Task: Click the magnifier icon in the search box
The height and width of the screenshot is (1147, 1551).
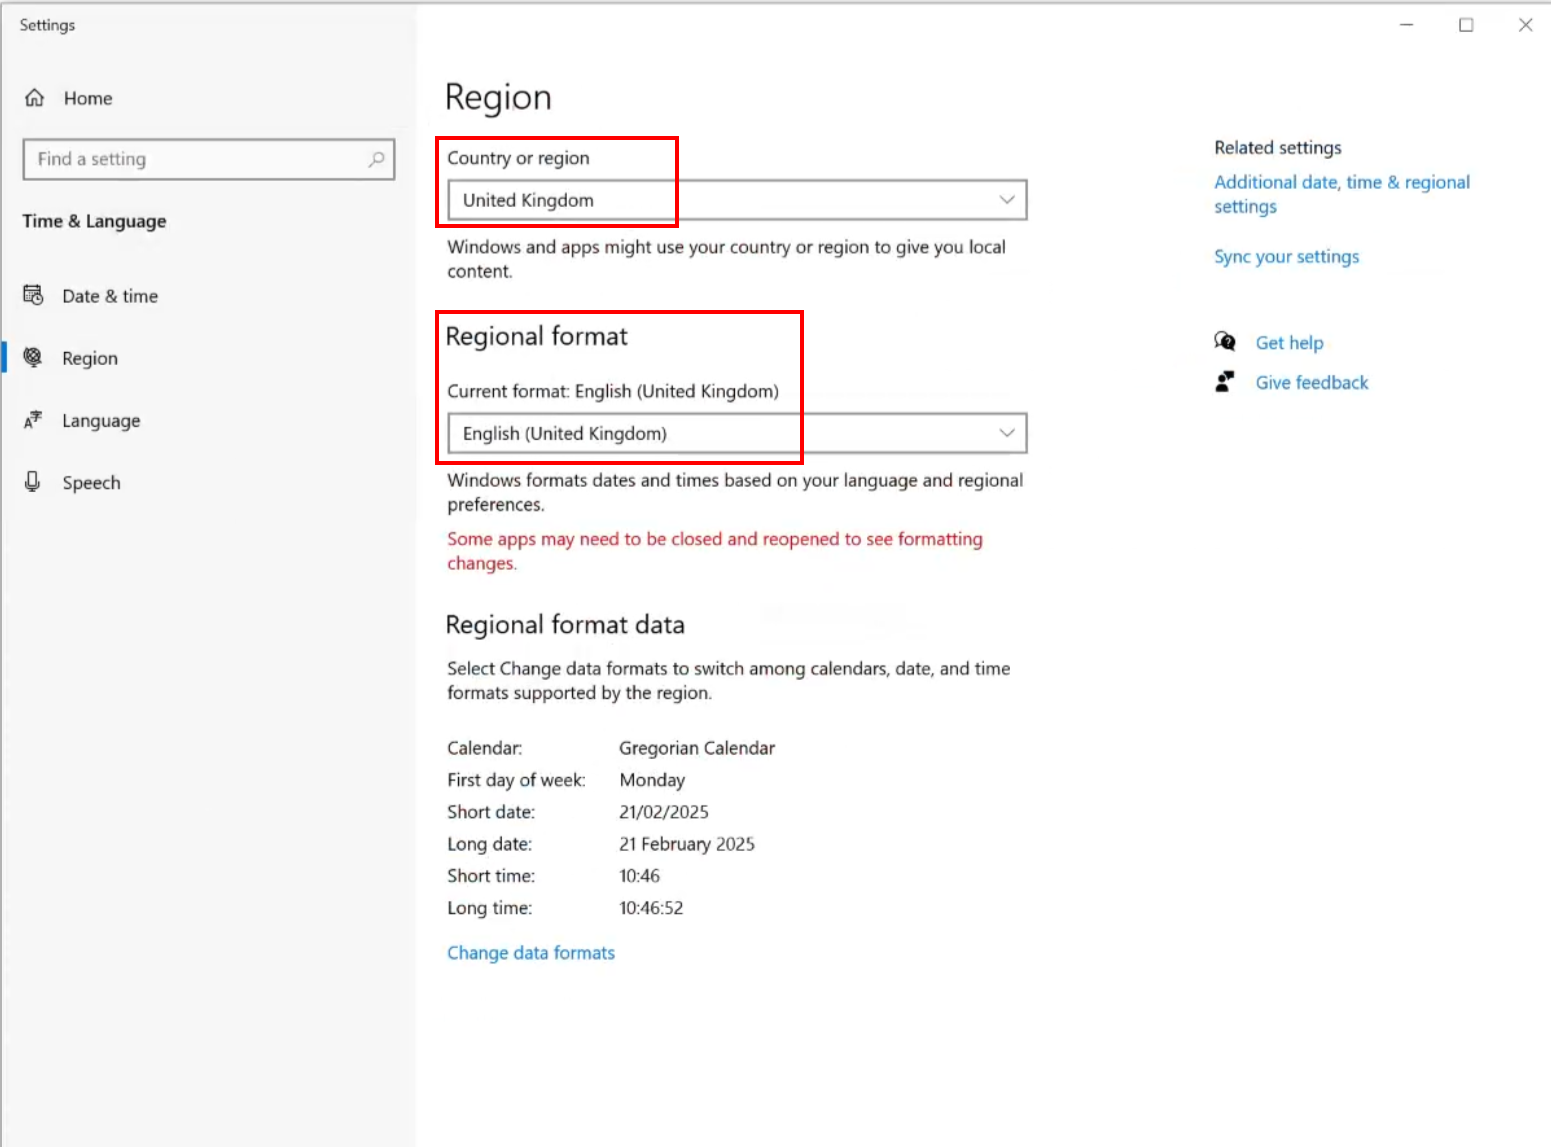Action: pos(377,159)
